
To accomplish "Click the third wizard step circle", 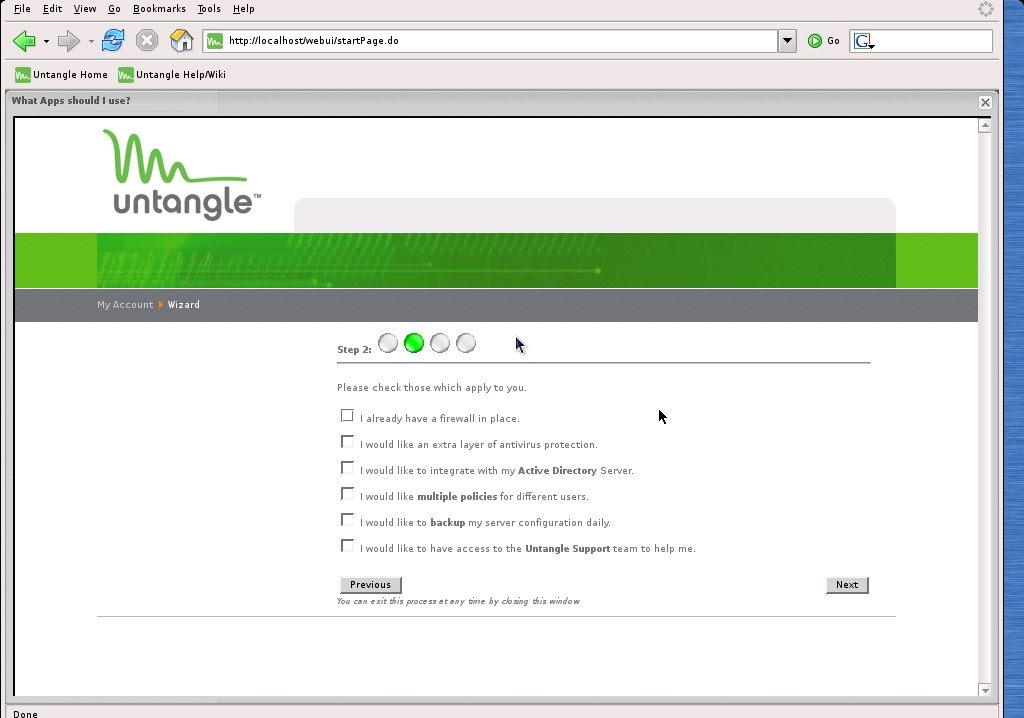I will pos(440,343).
